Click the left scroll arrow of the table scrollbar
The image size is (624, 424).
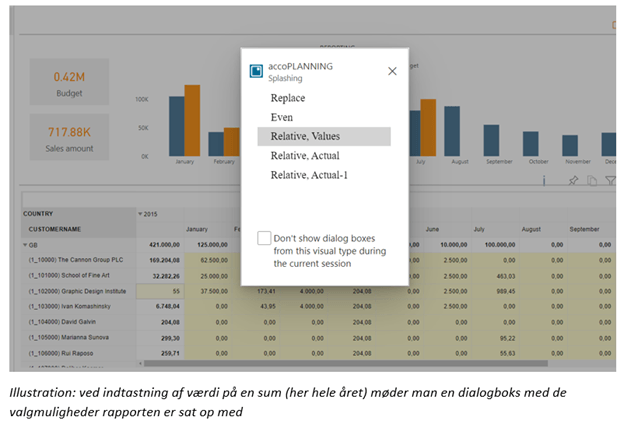coord(140,363)
